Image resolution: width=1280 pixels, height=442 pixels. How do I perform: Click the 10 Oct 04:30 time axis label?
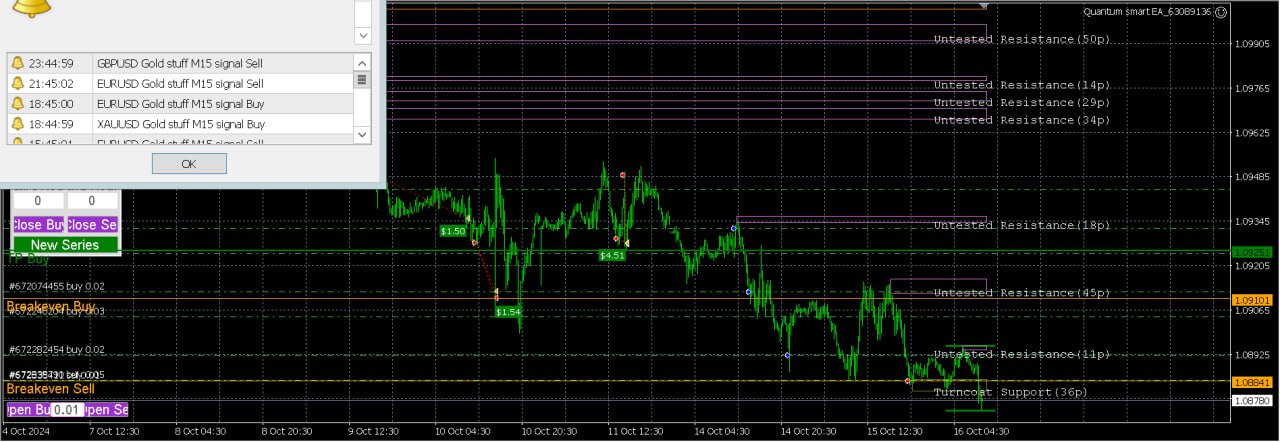tap(462, 432)
